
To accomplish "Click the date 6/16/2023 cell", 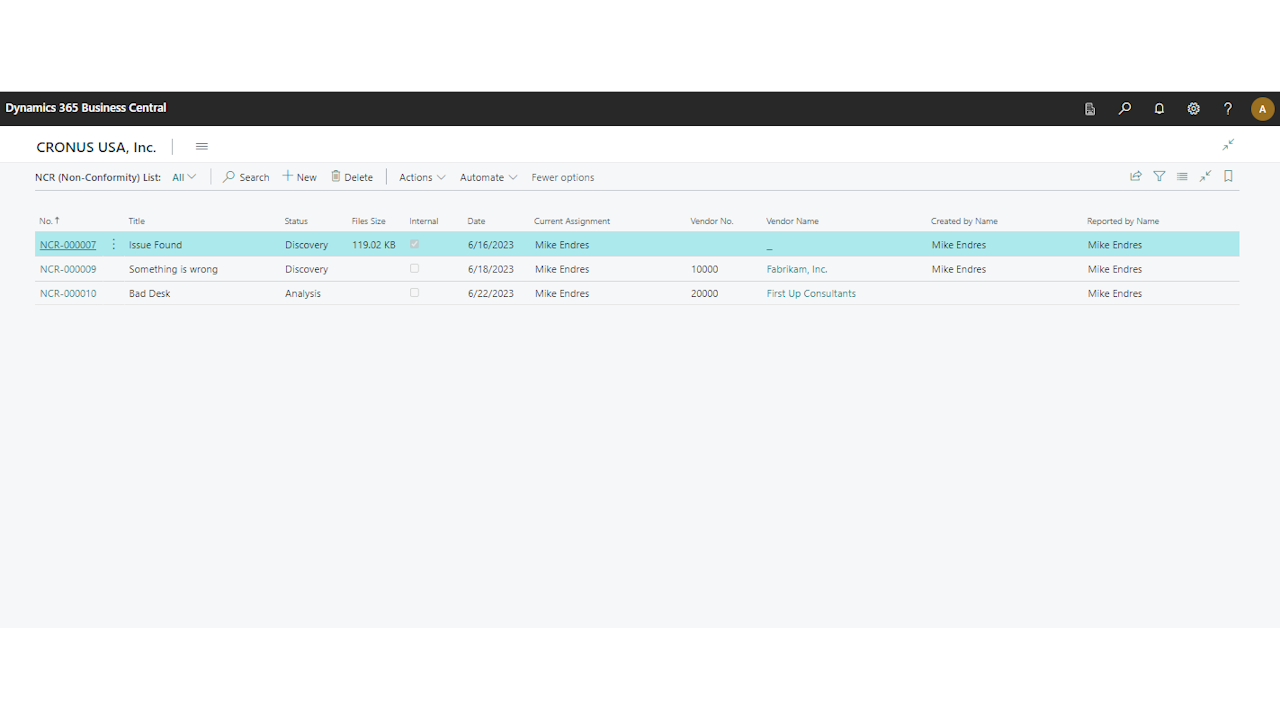I will 491,245.
